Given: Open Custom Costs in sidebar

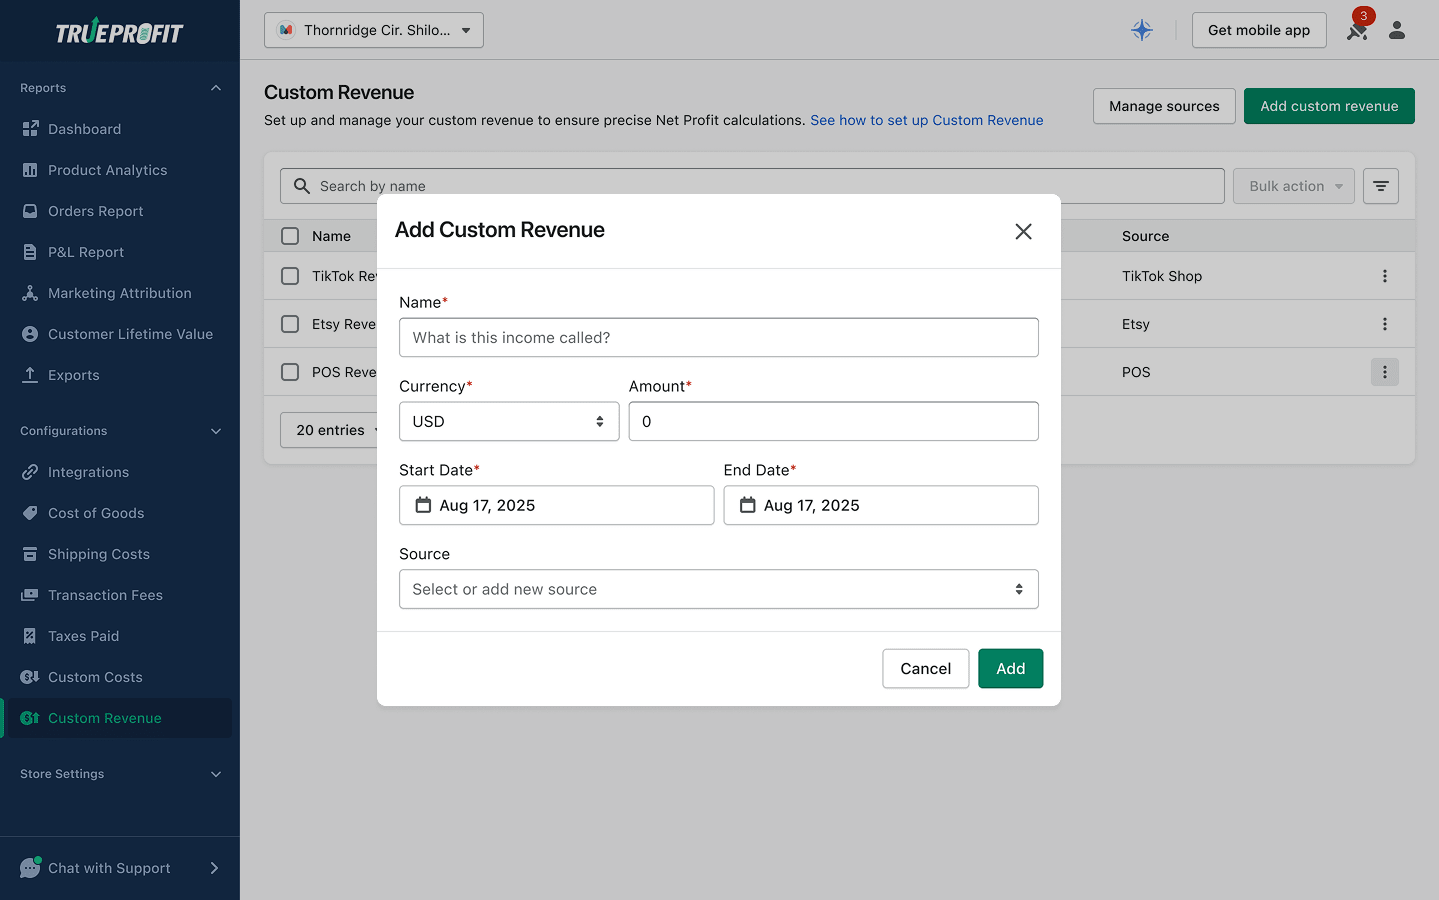Looking at the screenshot, I should [x=95, y=677].
